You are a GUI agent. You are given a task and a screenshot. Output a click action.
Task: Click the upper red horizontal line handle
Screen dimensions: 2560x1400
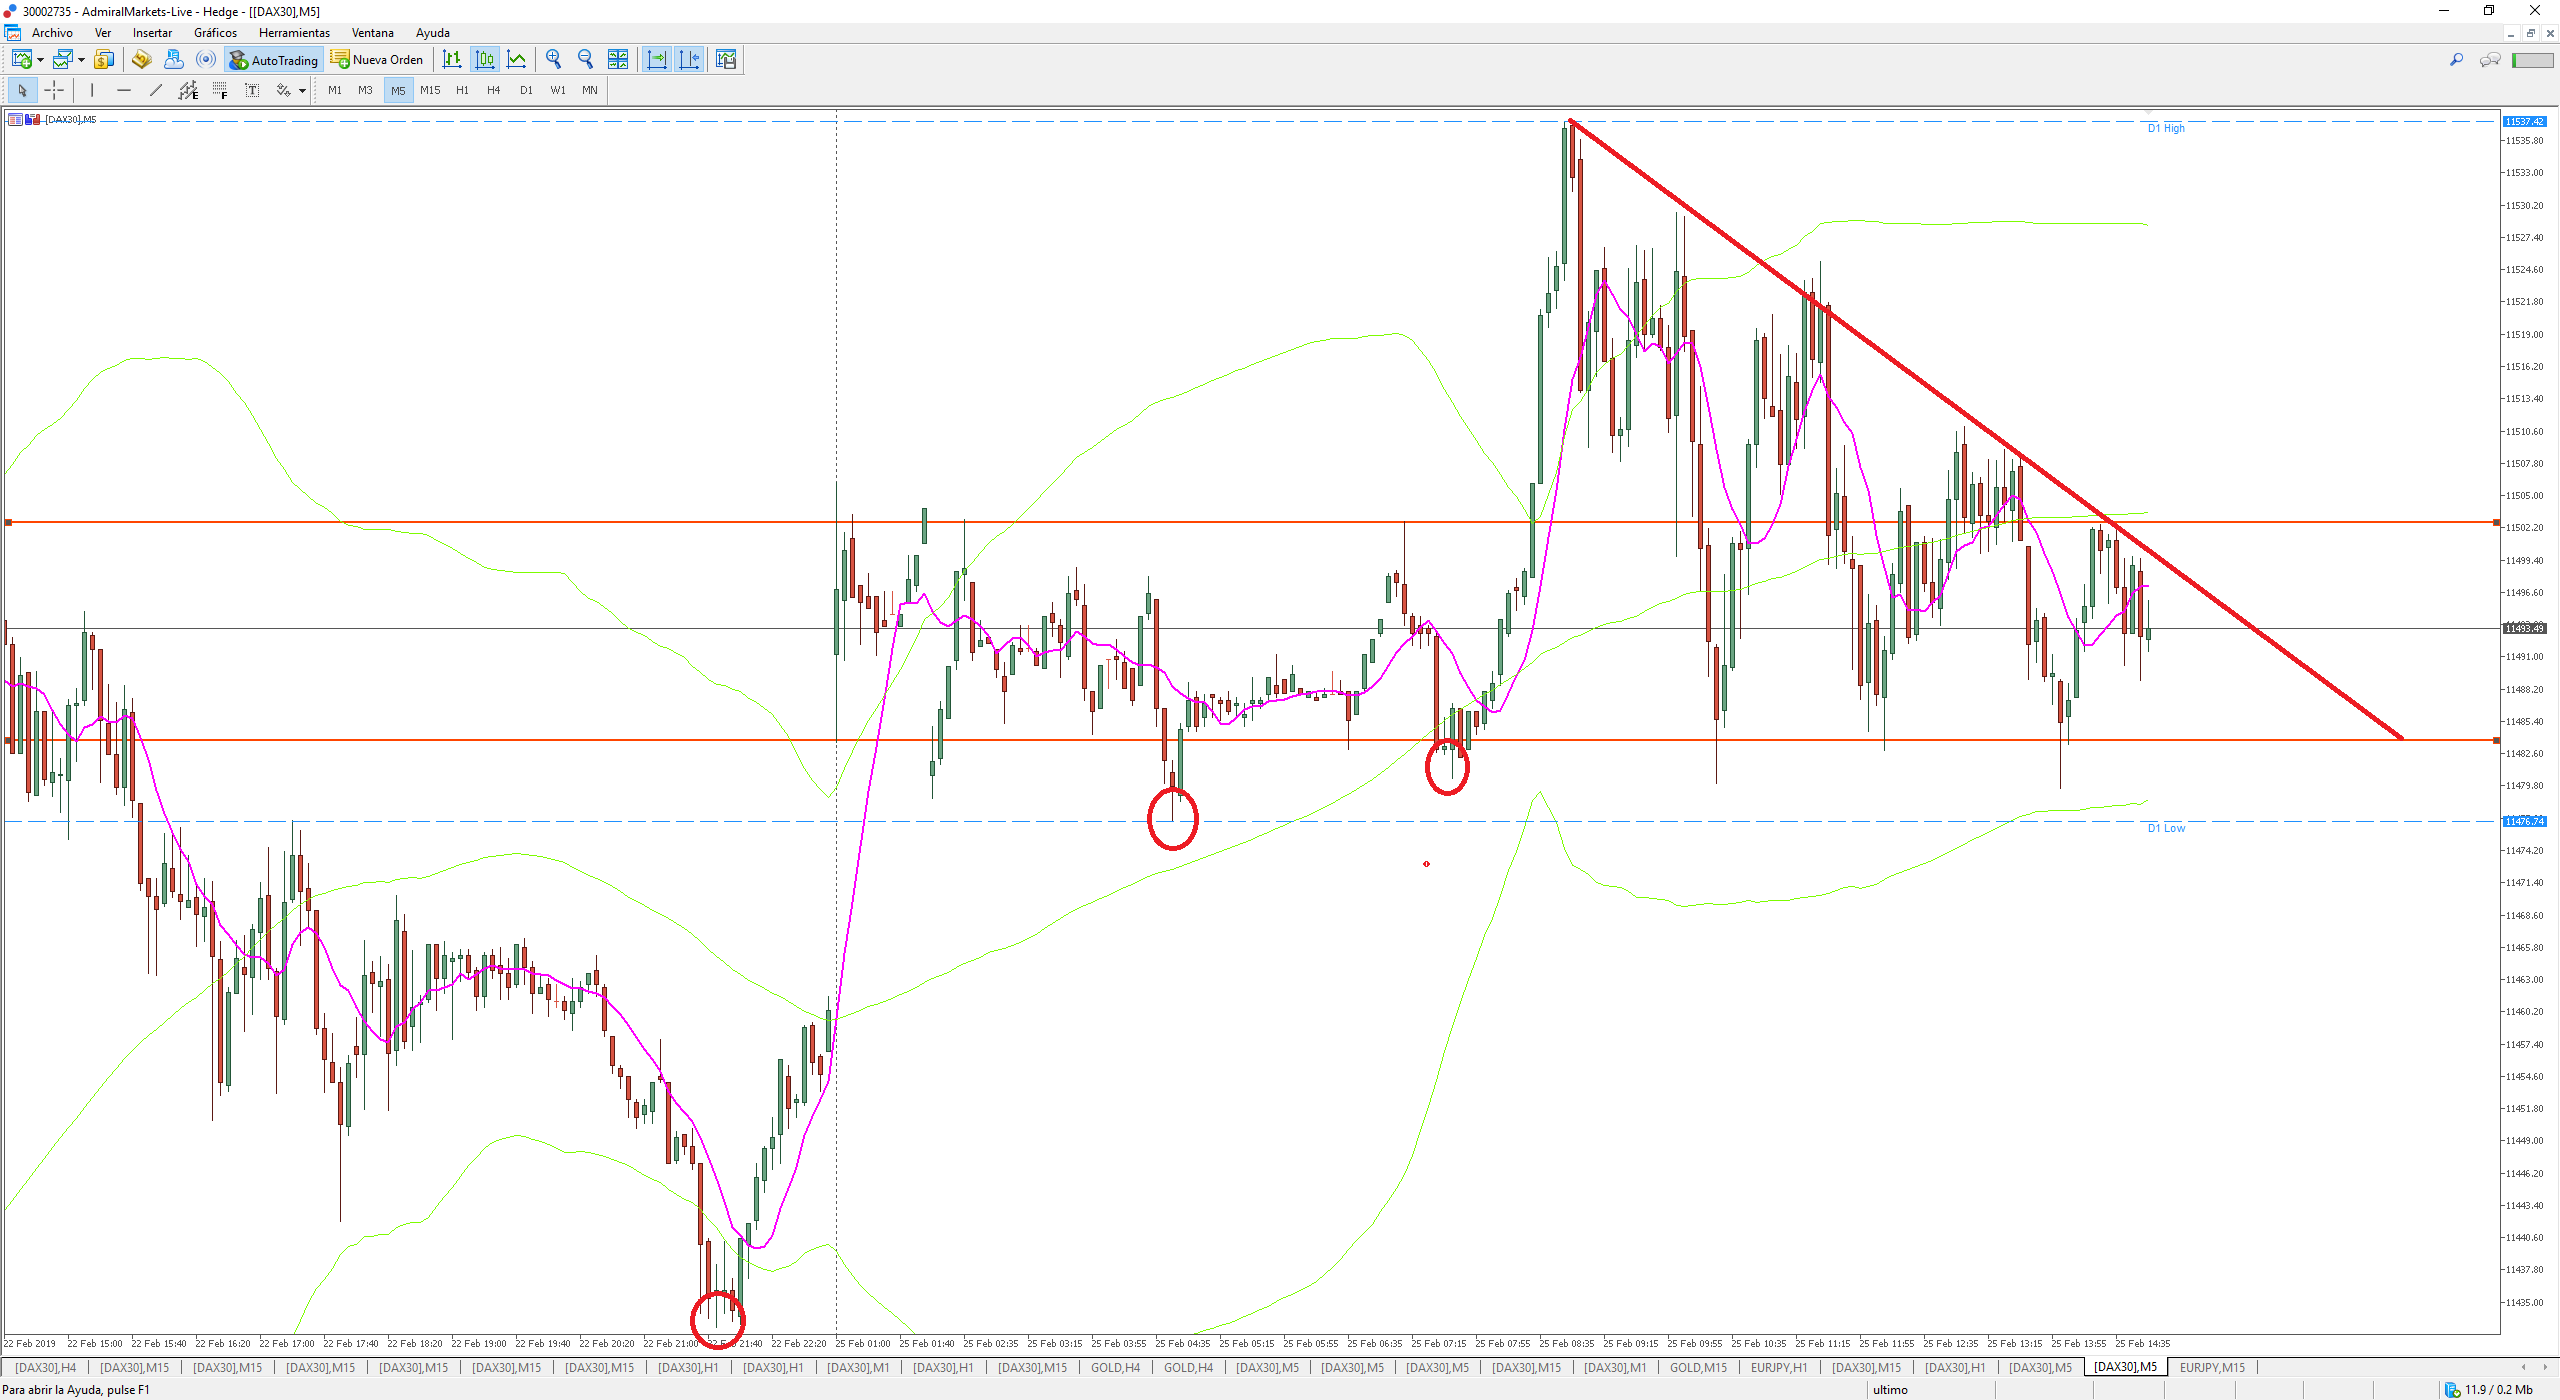[x=9, y=522]
